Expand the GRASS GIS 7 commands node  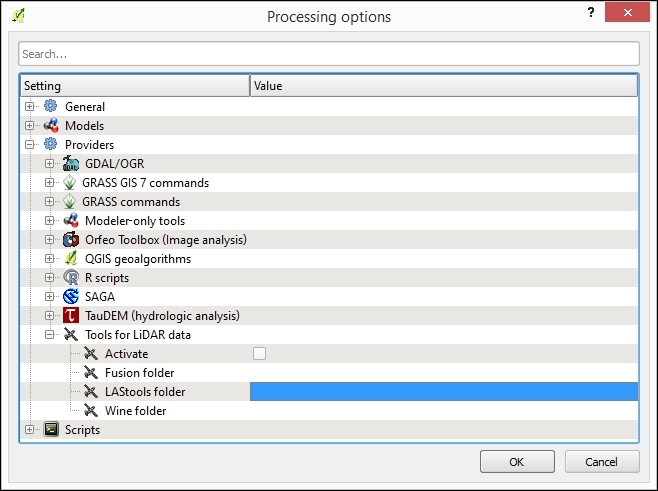50,183
